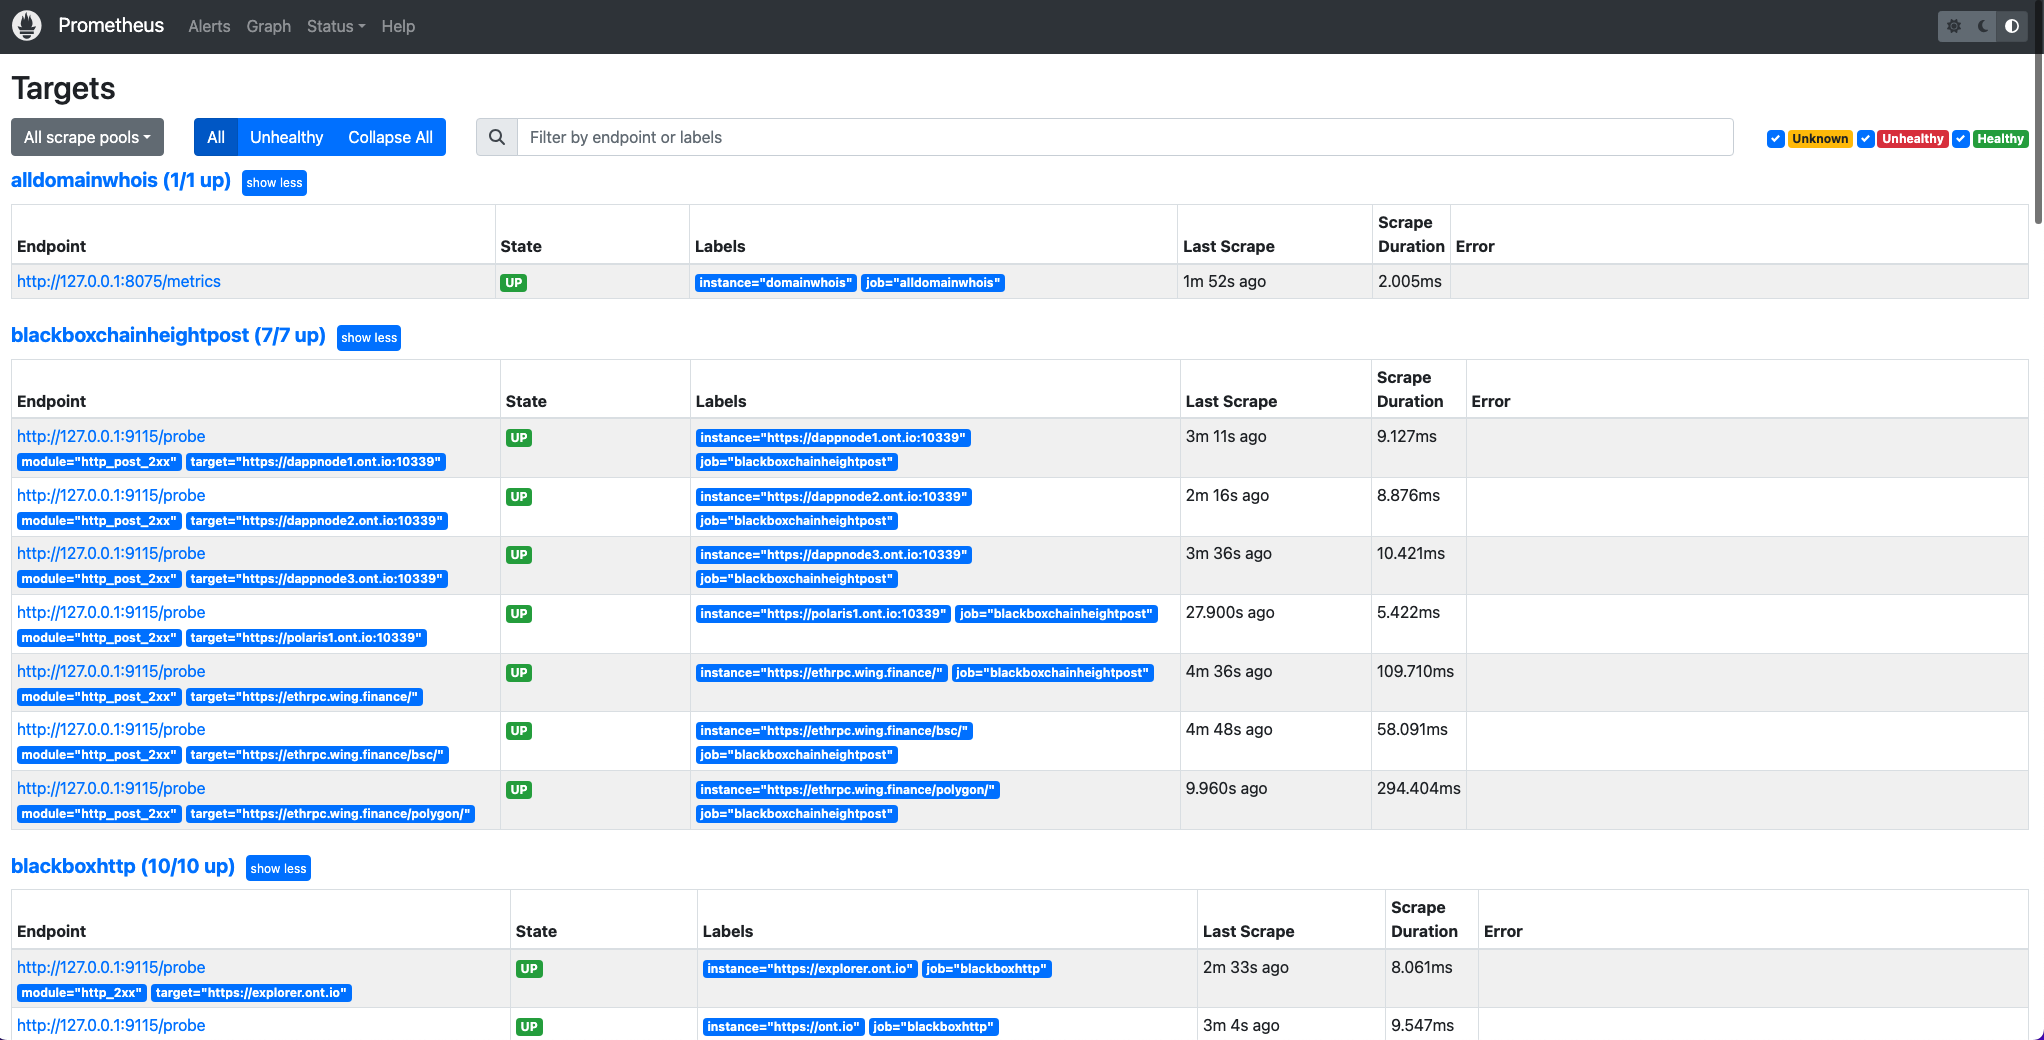Go to the Alerts page

click(x=209, y=26)
